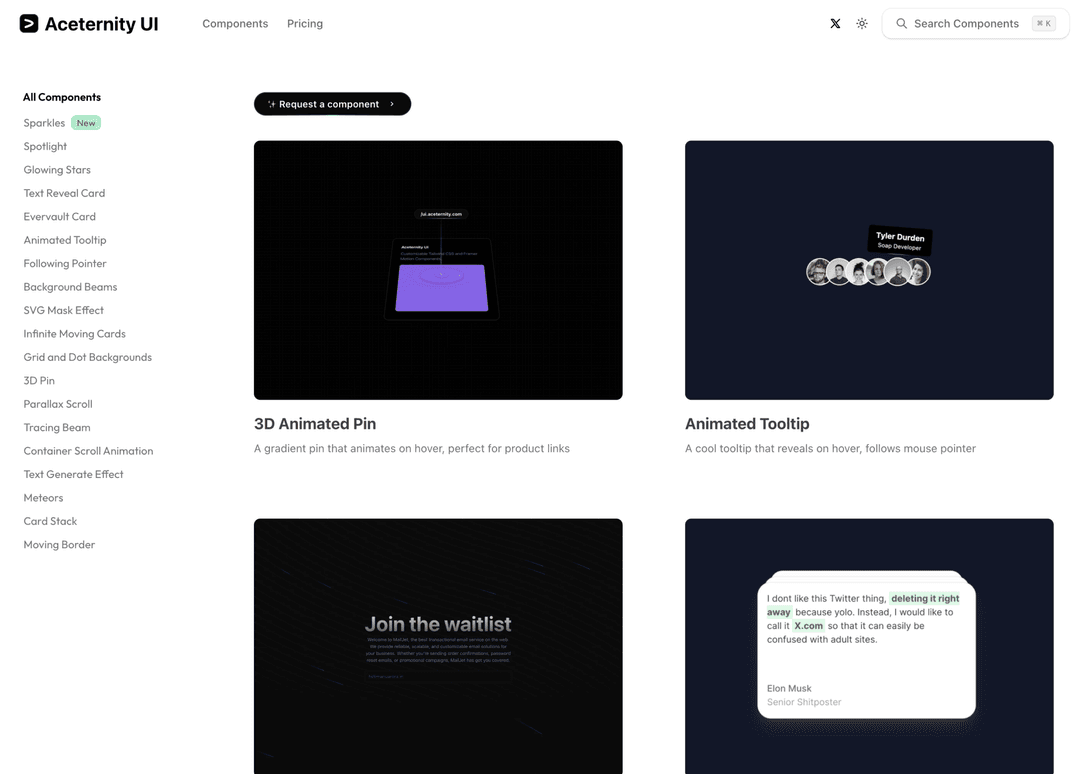This screenshot has height=774, width=1080.
Task: Open the Animated Tooltip heading link
Action: (x=747, y=424)
